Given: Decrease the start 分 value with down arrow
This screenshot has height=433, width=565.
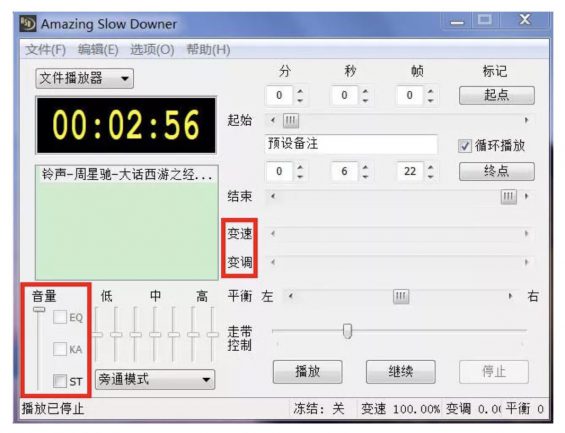Looking at the screenshot, I should [300, 101].
